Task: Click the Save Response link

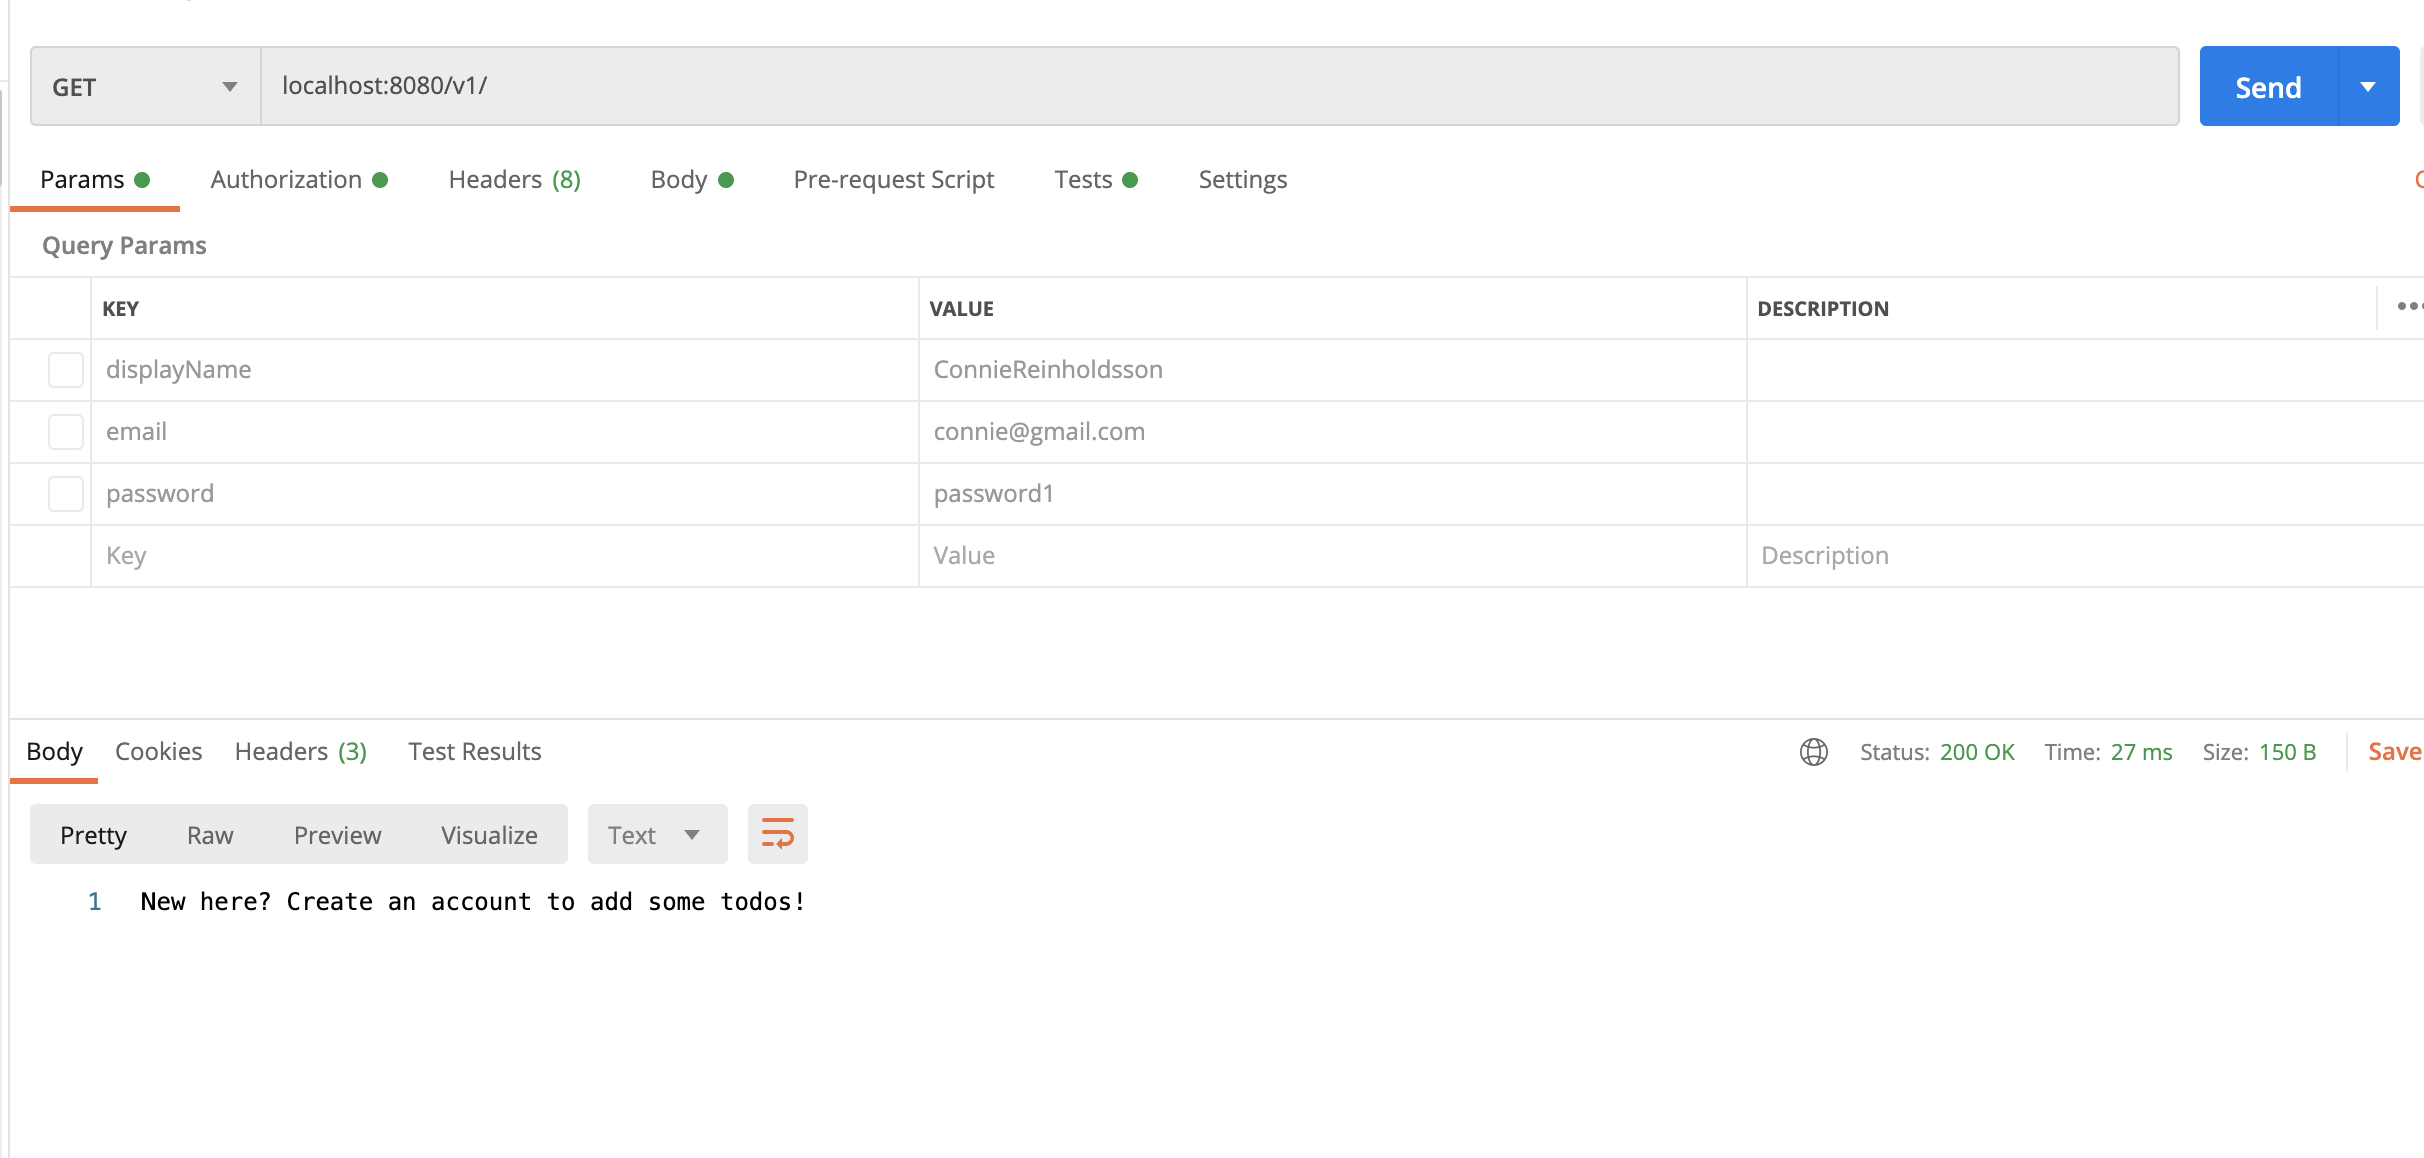Action: pos(2394,751)
